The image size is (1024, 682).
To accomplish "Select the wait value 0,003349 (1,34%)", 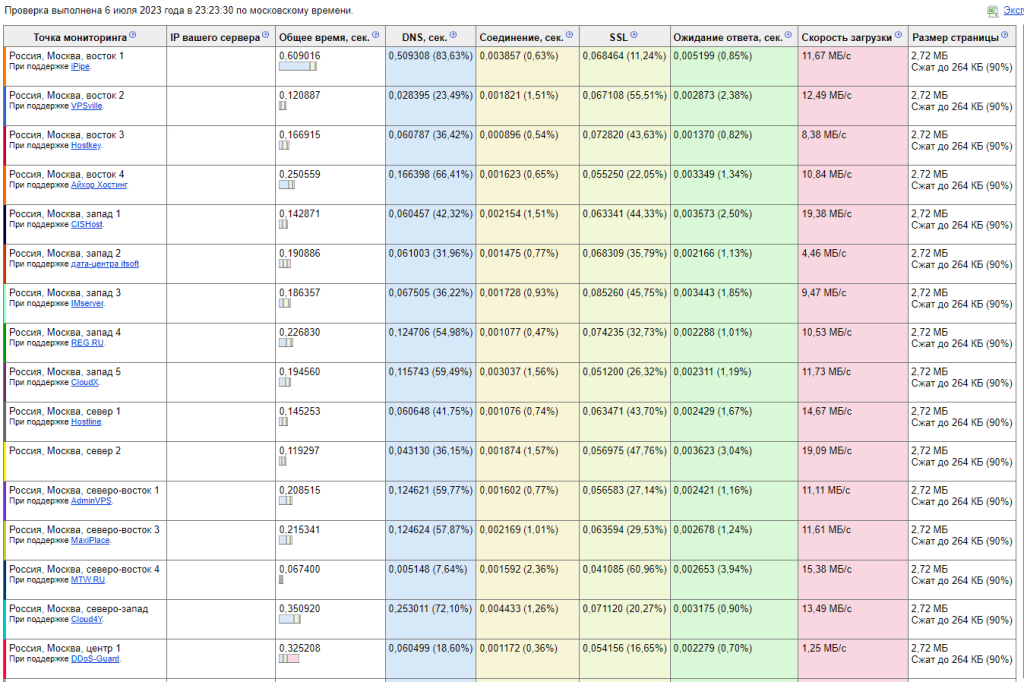I will (712, 174).
